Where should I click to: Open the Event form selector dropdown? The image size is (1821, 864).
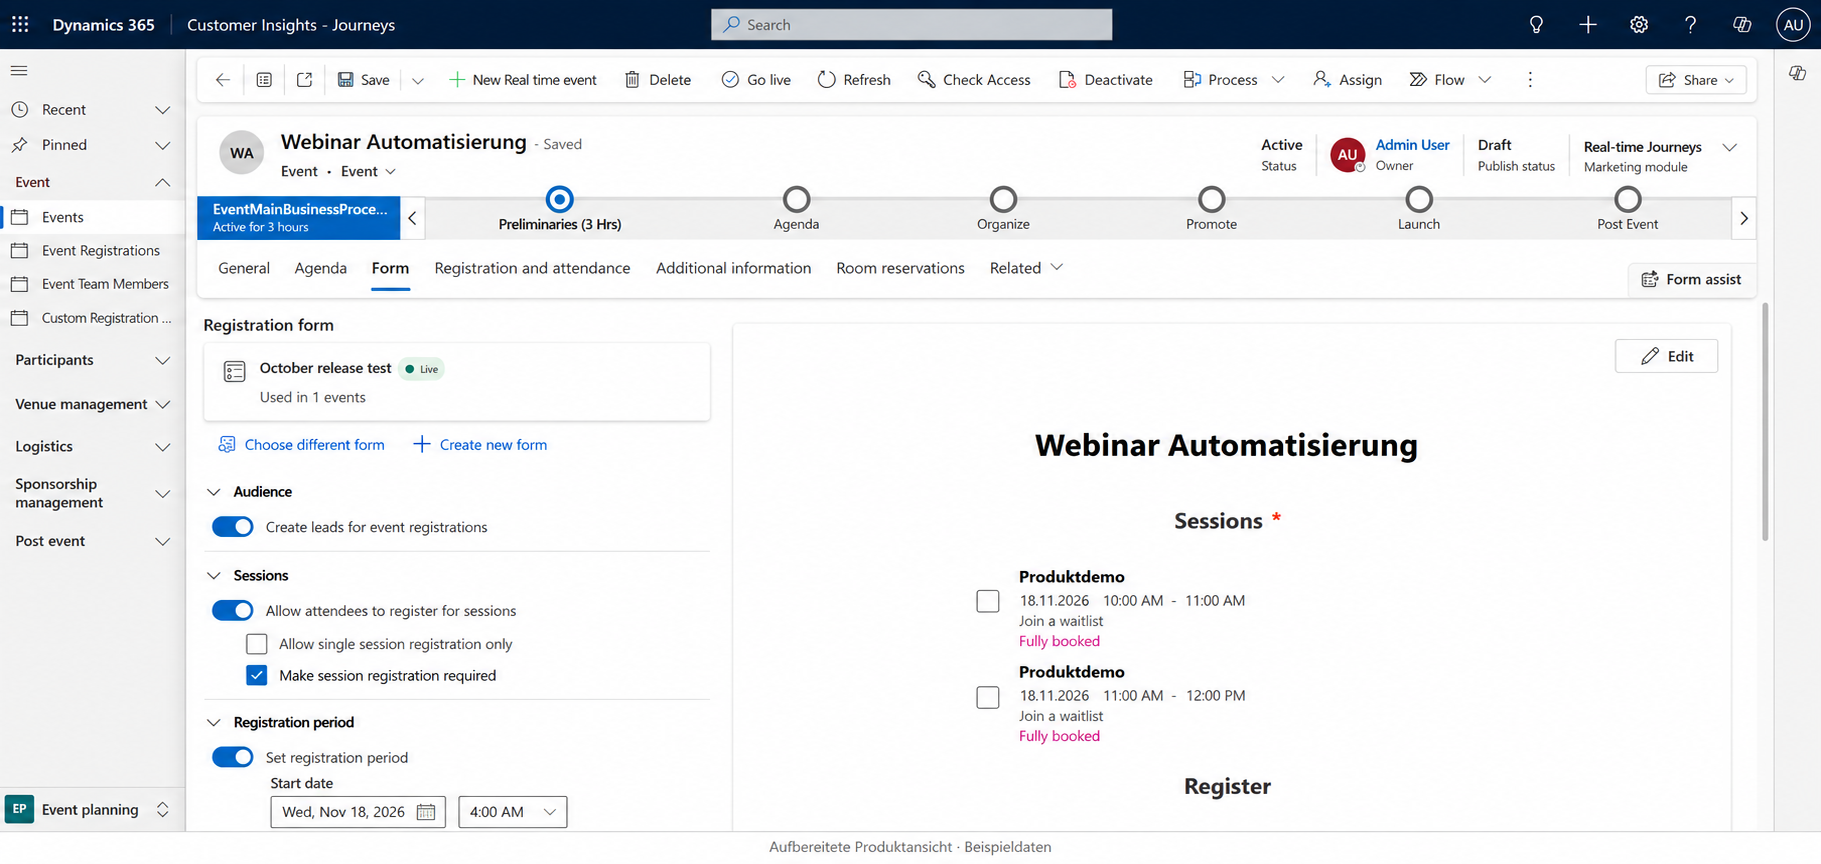coord(368,171)
